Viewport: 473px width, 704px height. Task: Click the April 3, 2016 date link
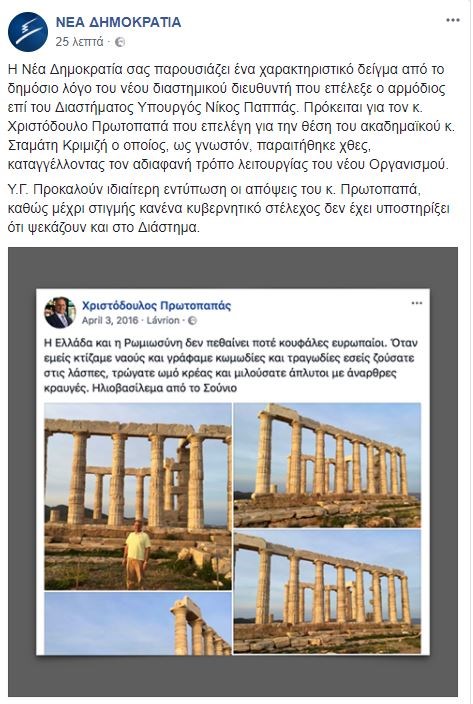110,320
